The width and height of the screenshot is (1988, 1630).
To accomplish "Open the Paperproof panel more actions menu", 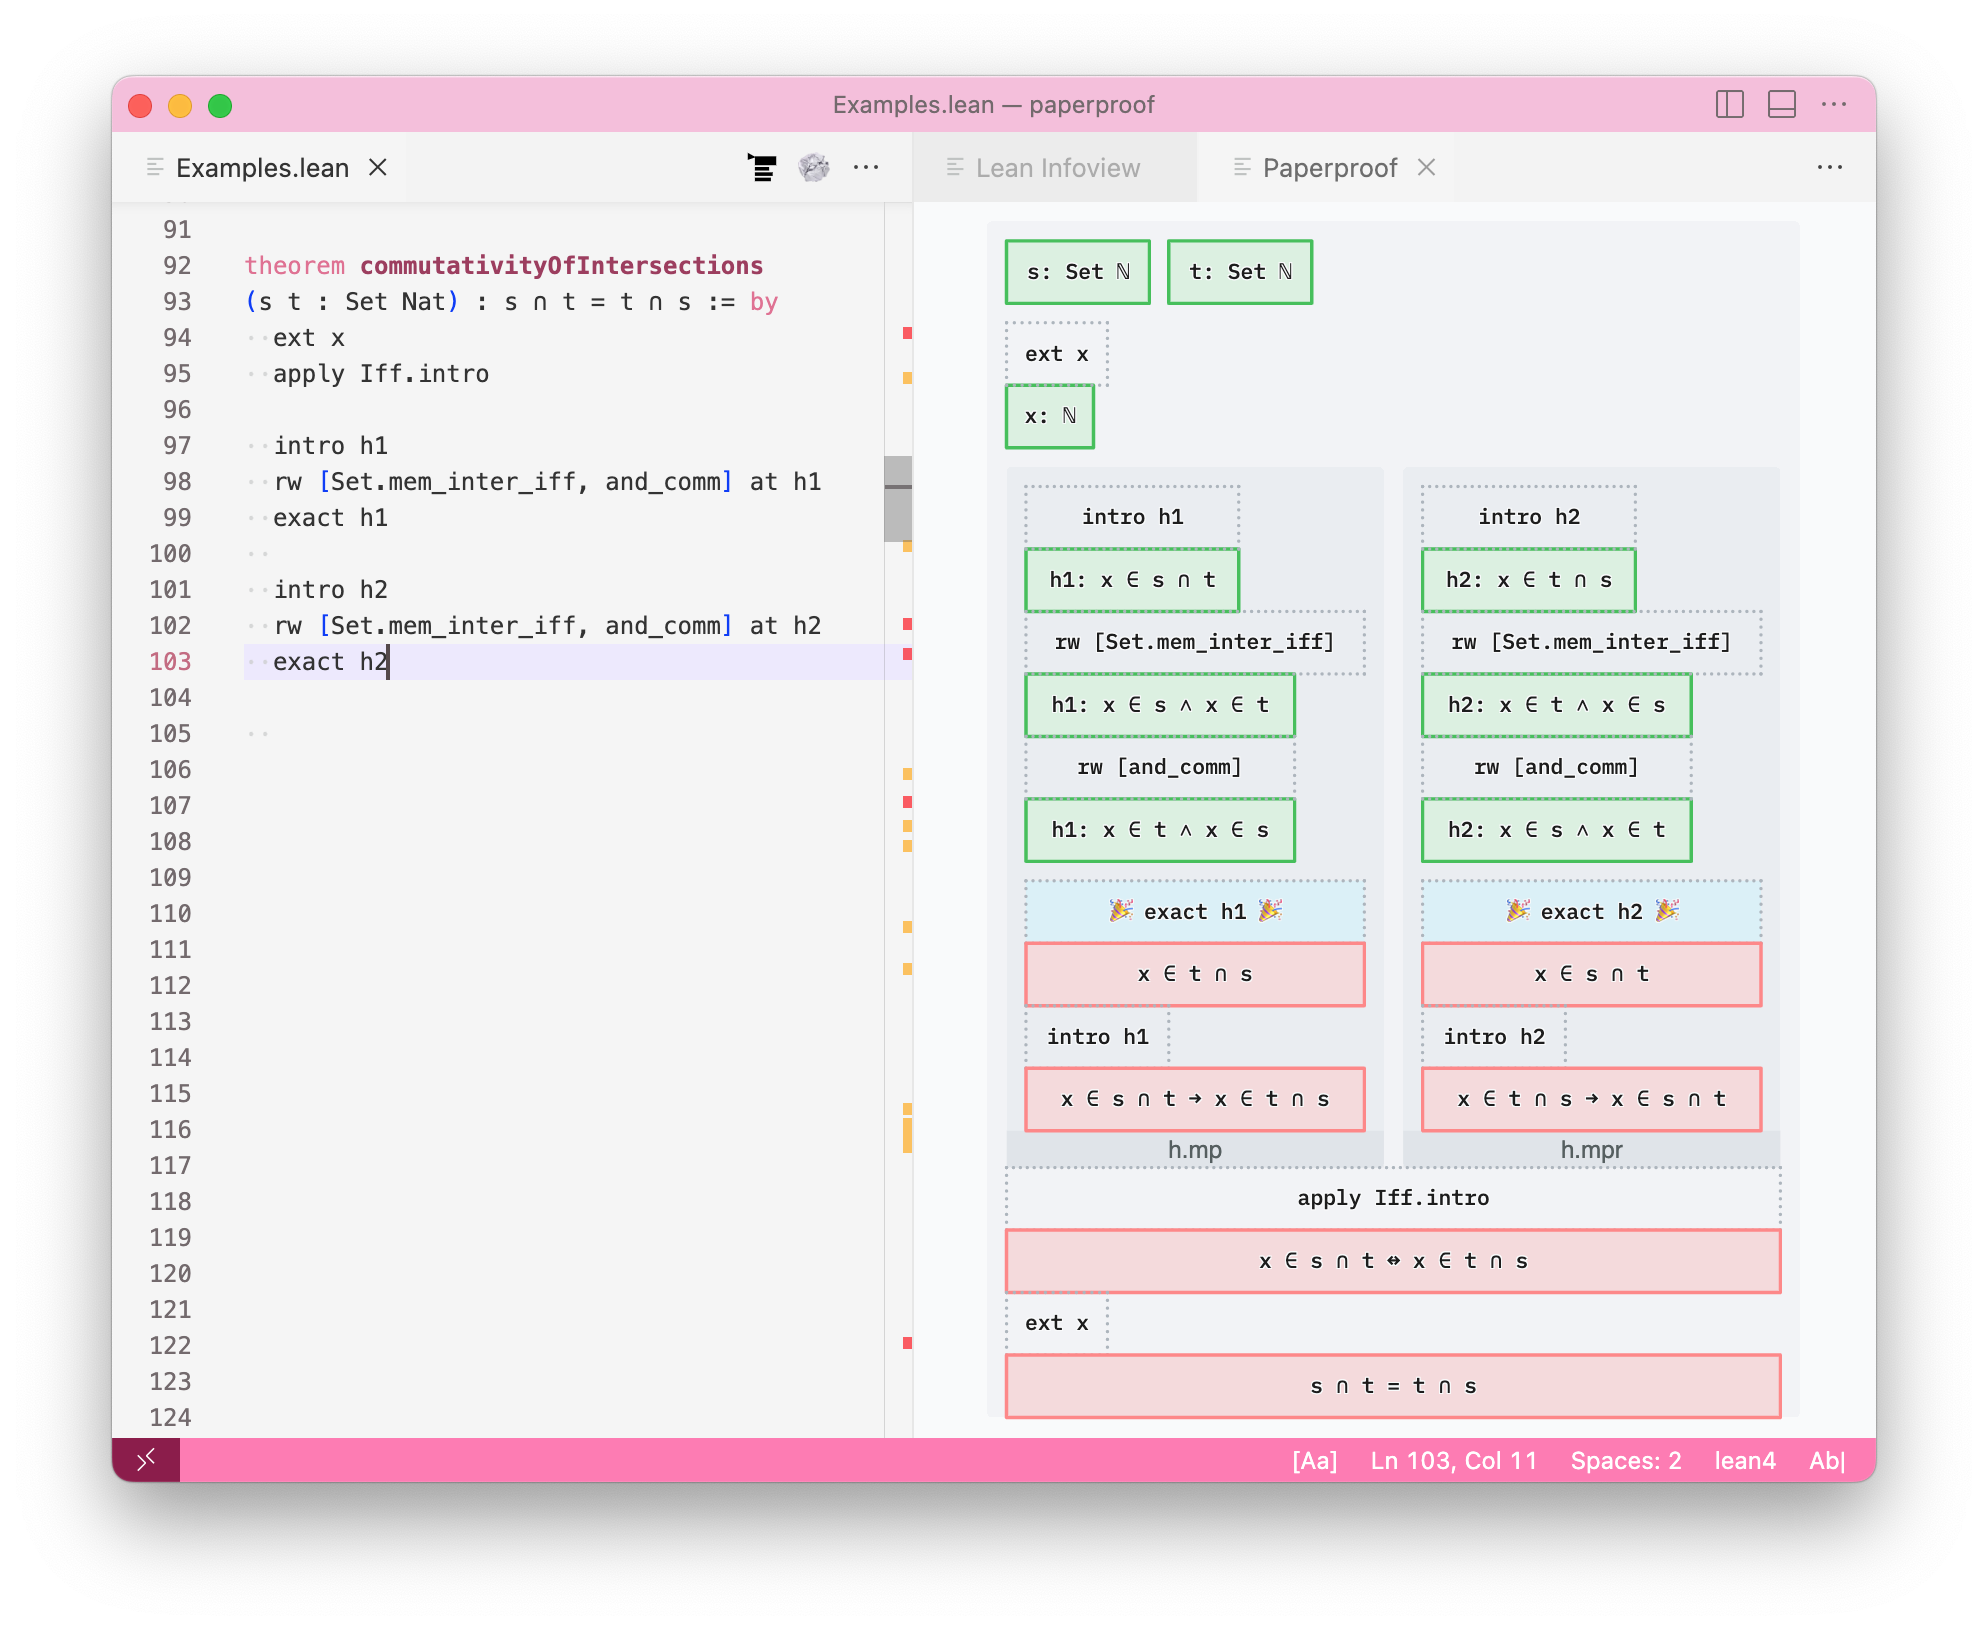I will (1830, 168).
